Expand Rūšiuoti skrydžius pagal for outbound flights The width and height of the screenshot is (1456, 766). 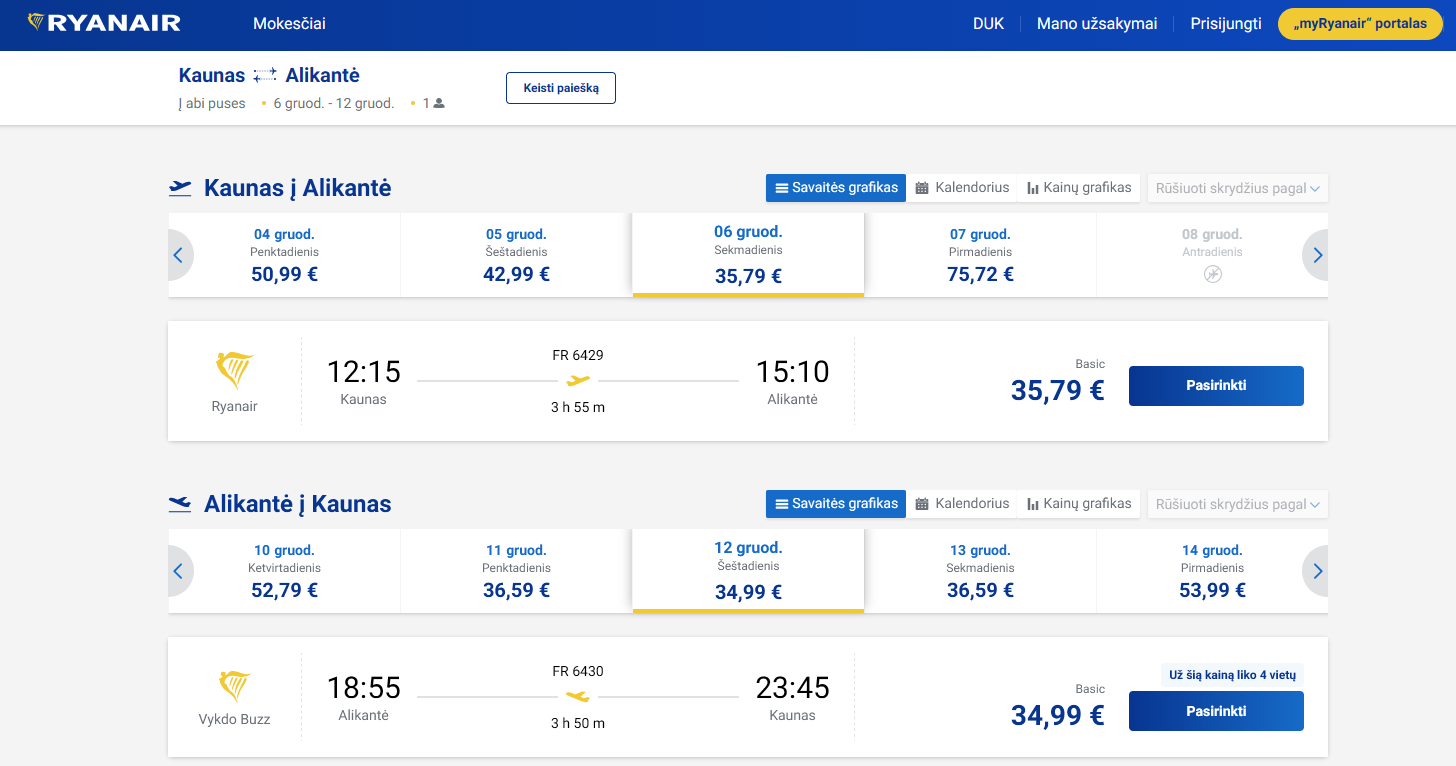tap(1238, 188)
